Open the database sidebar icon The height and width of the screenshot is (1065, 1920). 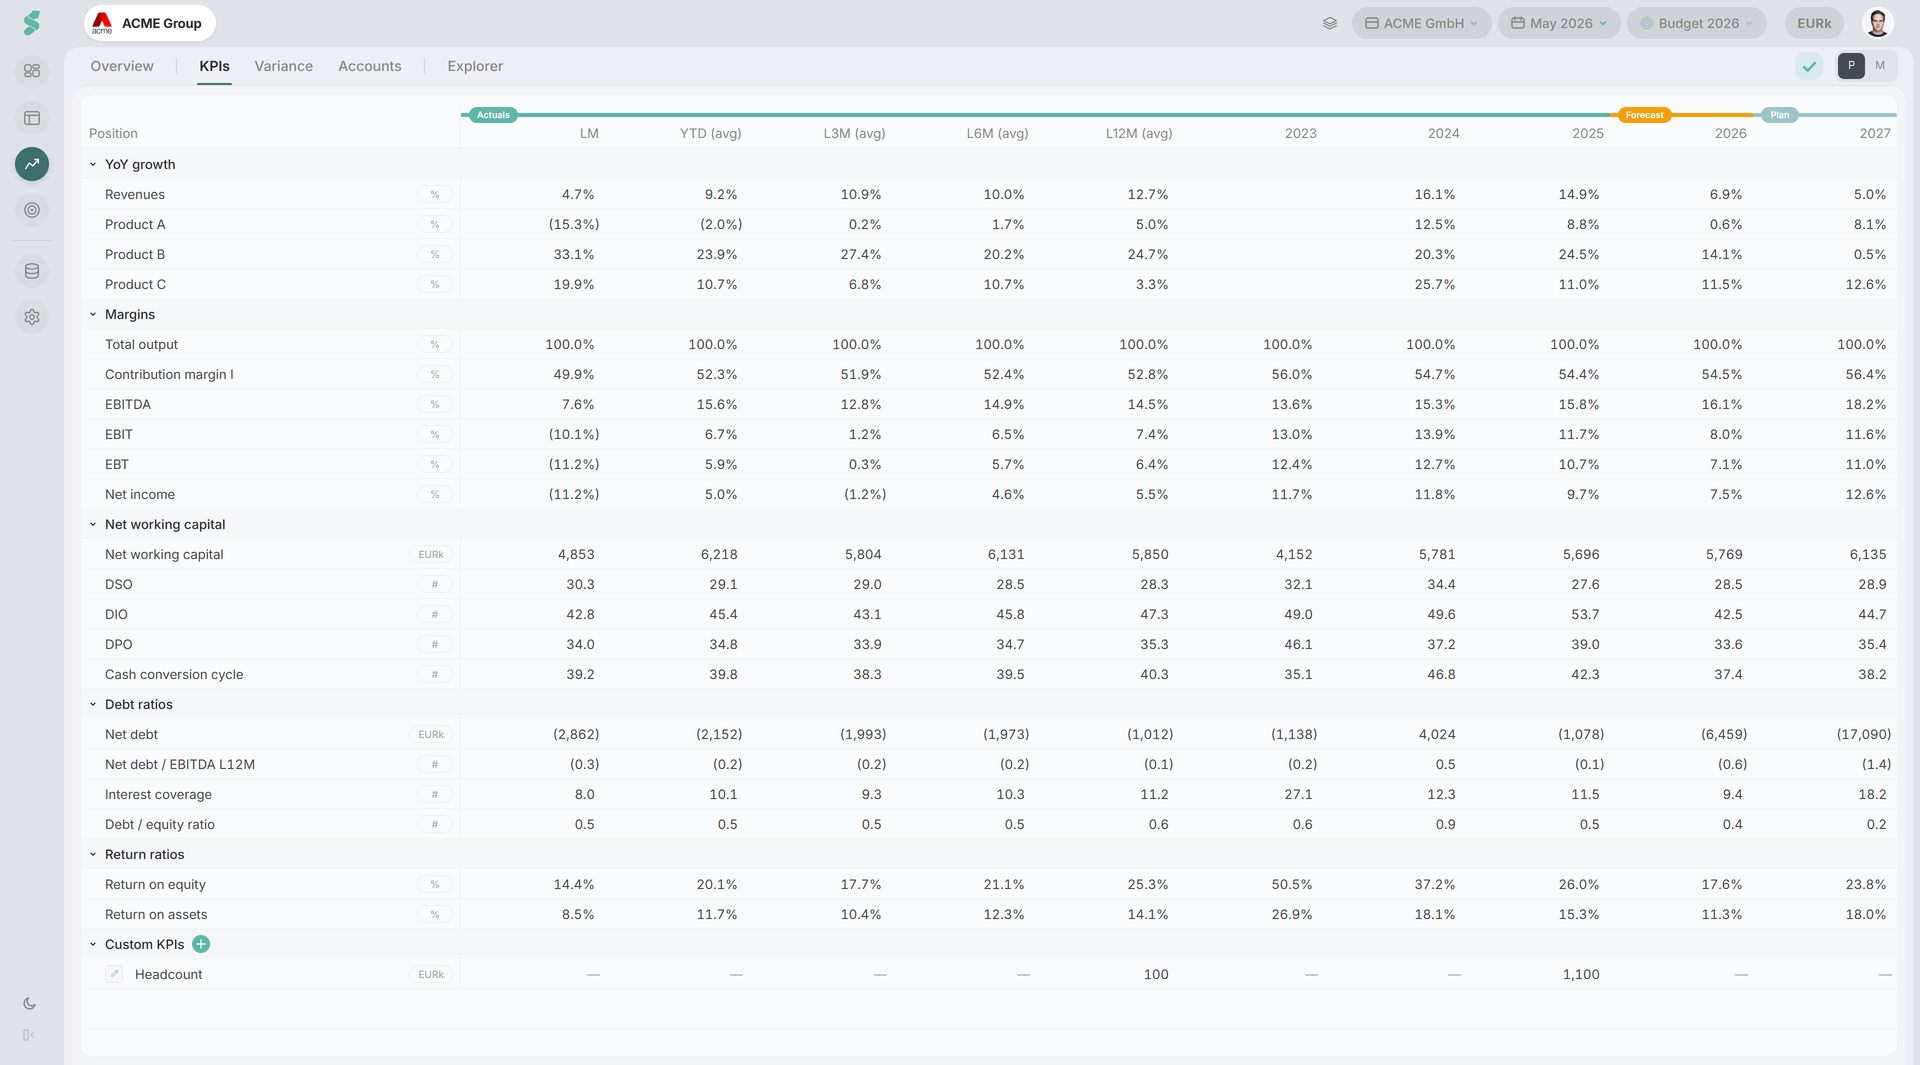(x=32, y=271)
